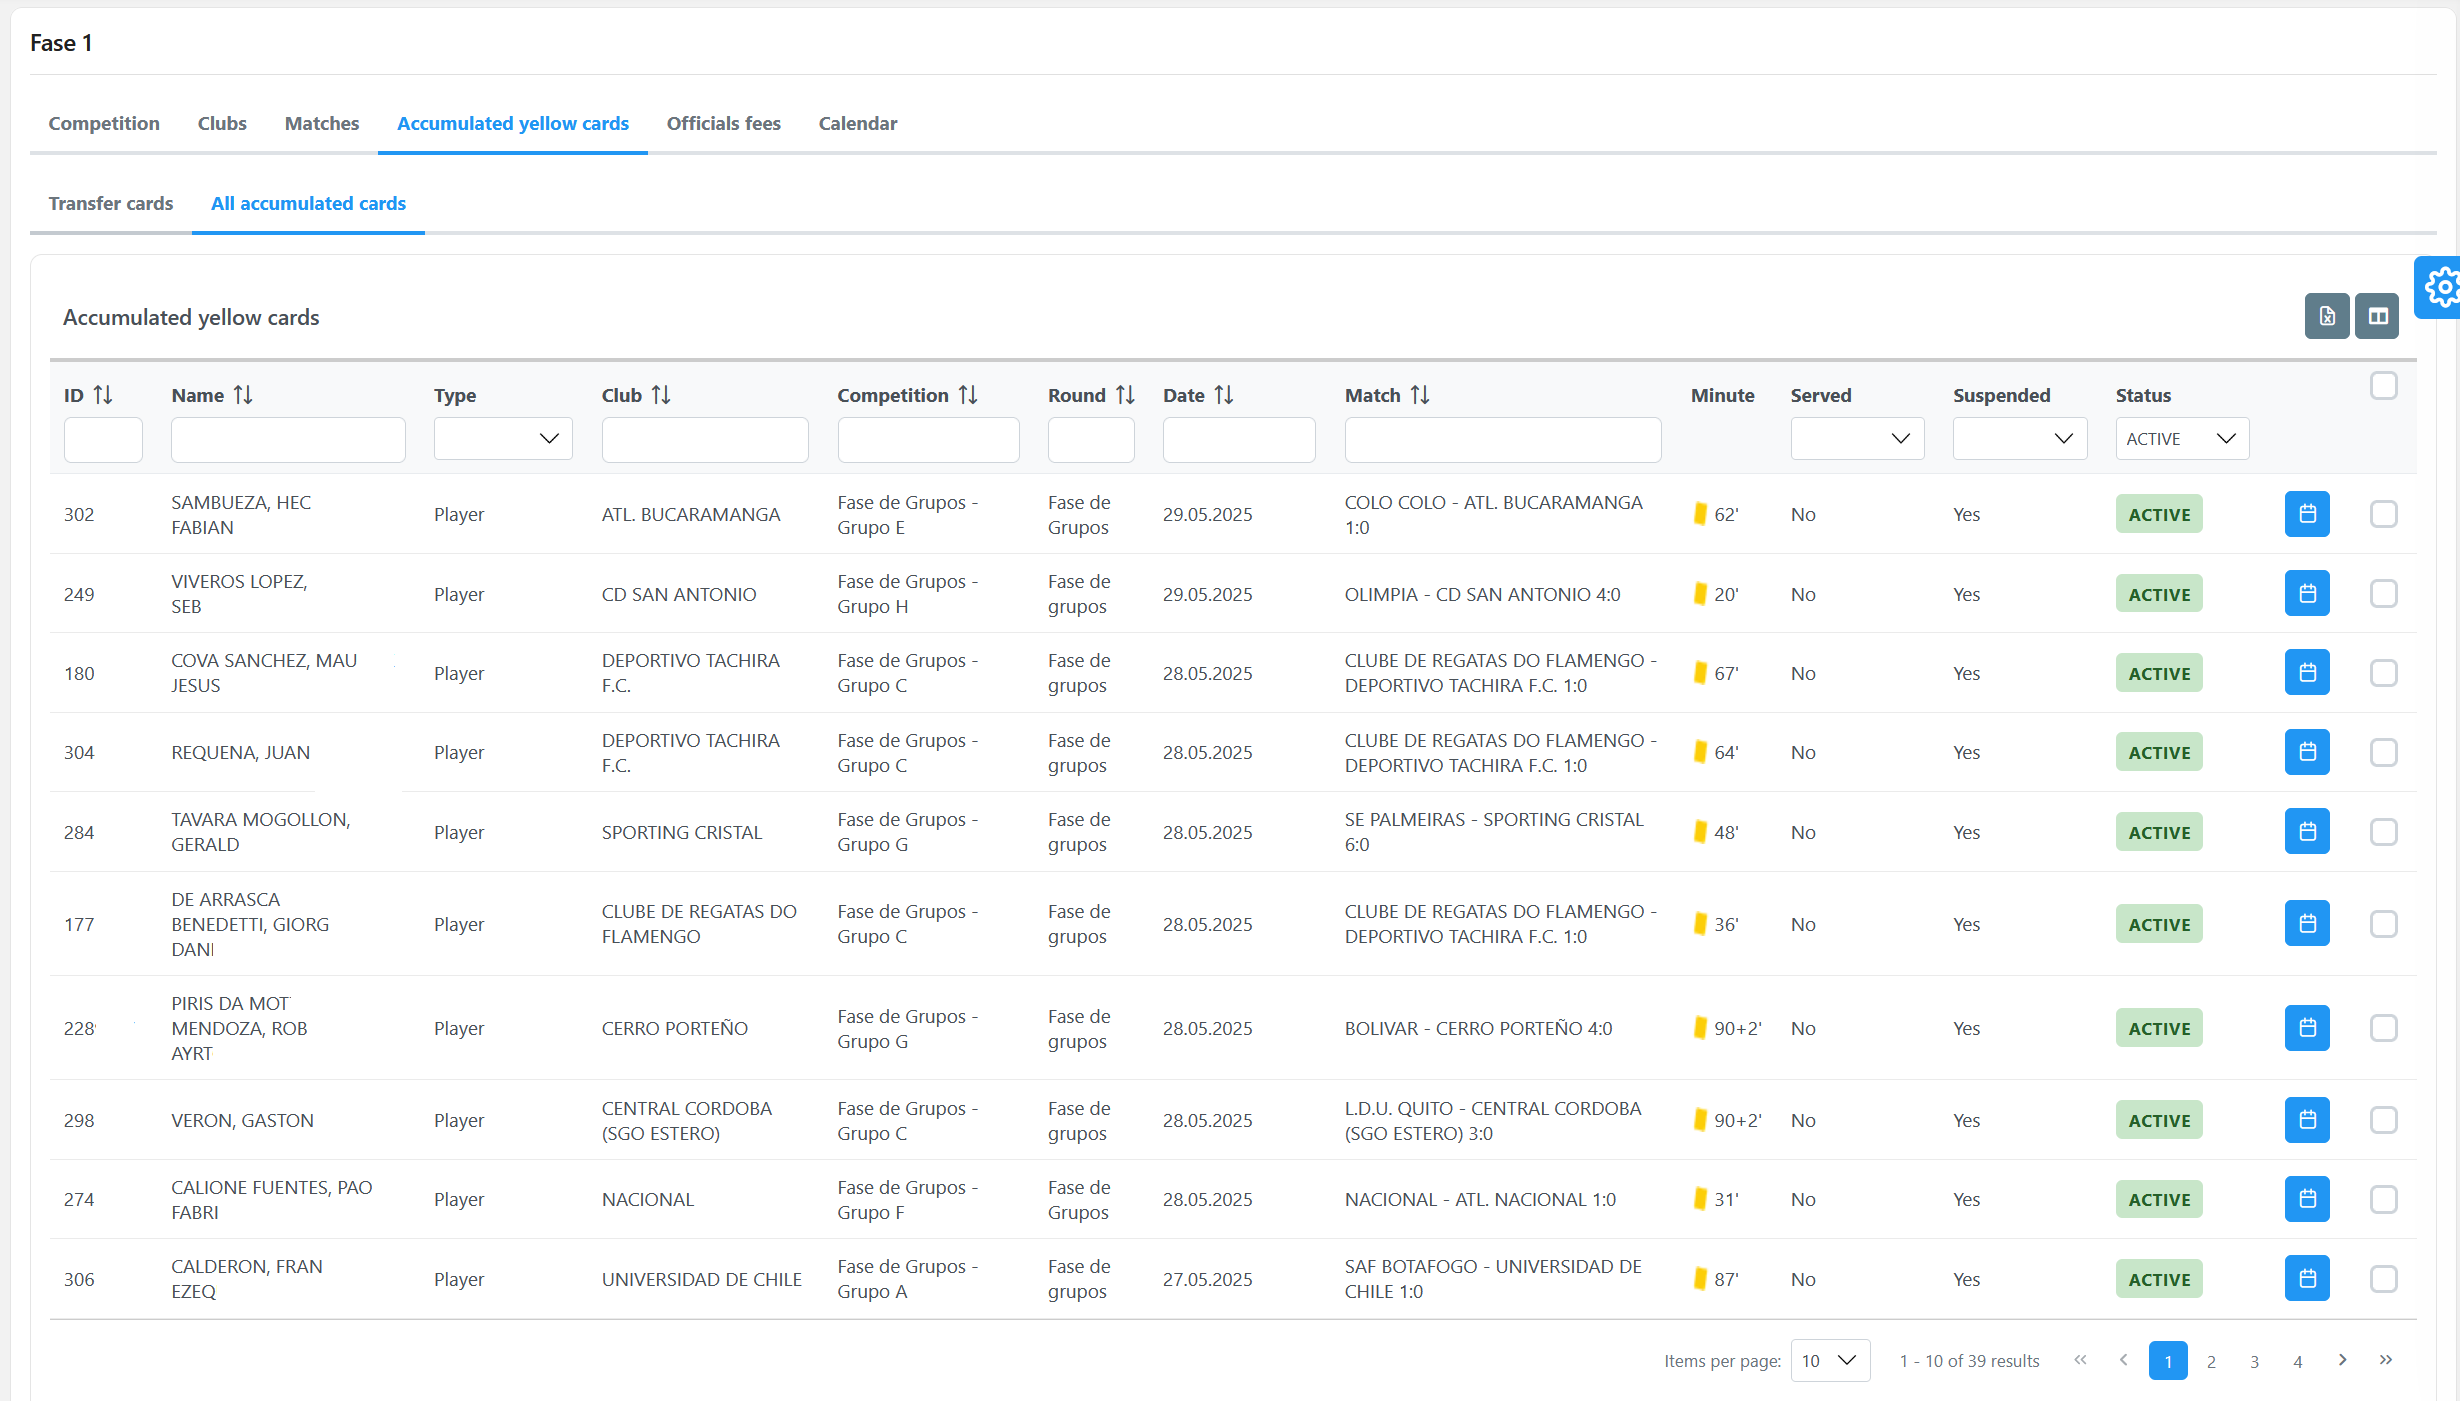The width and height of the screenshot is (2460, 1401).
Task: Check the box for VIVEROS LOPEZ row
Action: [x=2384, y=594]
